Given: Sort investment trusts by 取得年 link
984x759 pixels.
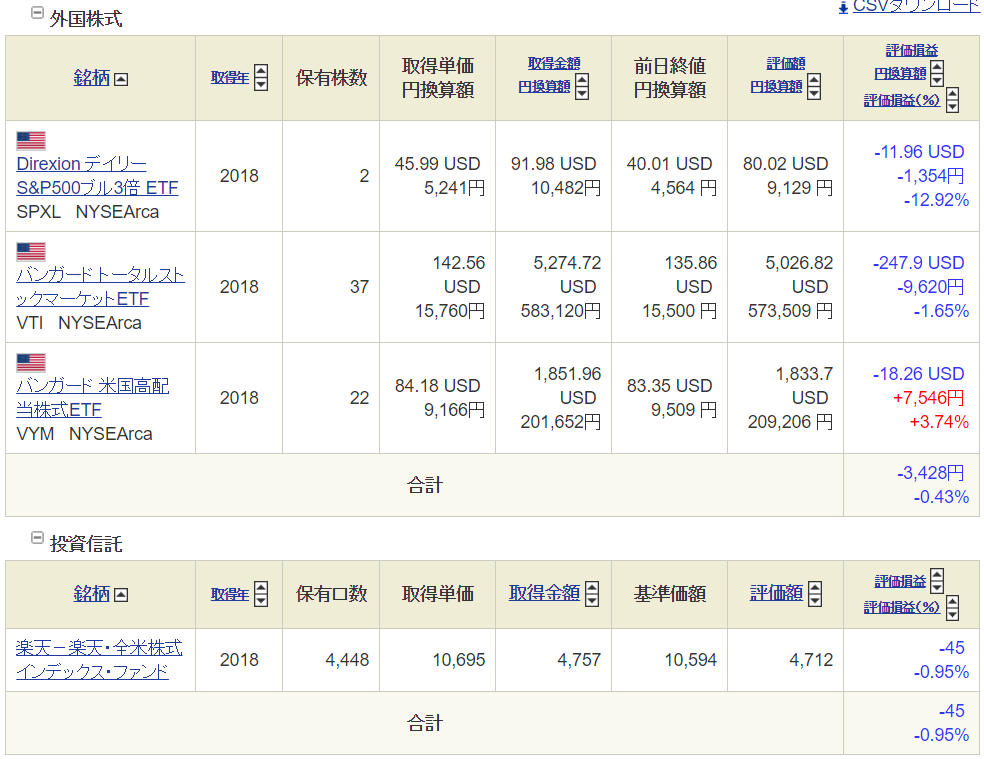Looking at the screenshot, I should click(230, 595).
